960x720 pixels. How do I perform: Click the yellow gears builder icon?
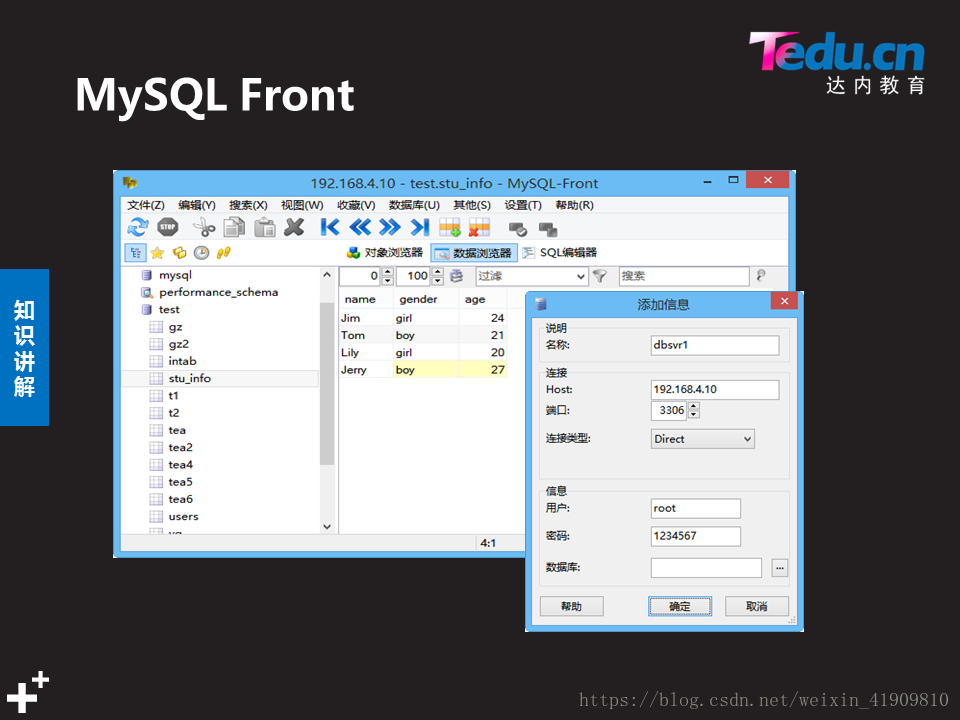tap(179, 252)
